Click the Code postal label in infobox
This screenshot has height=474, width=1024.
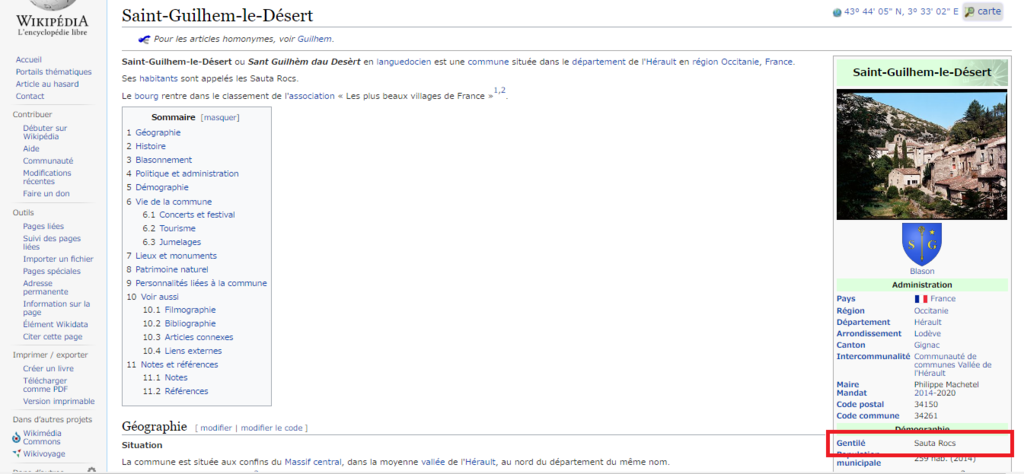tap(860, 405)
